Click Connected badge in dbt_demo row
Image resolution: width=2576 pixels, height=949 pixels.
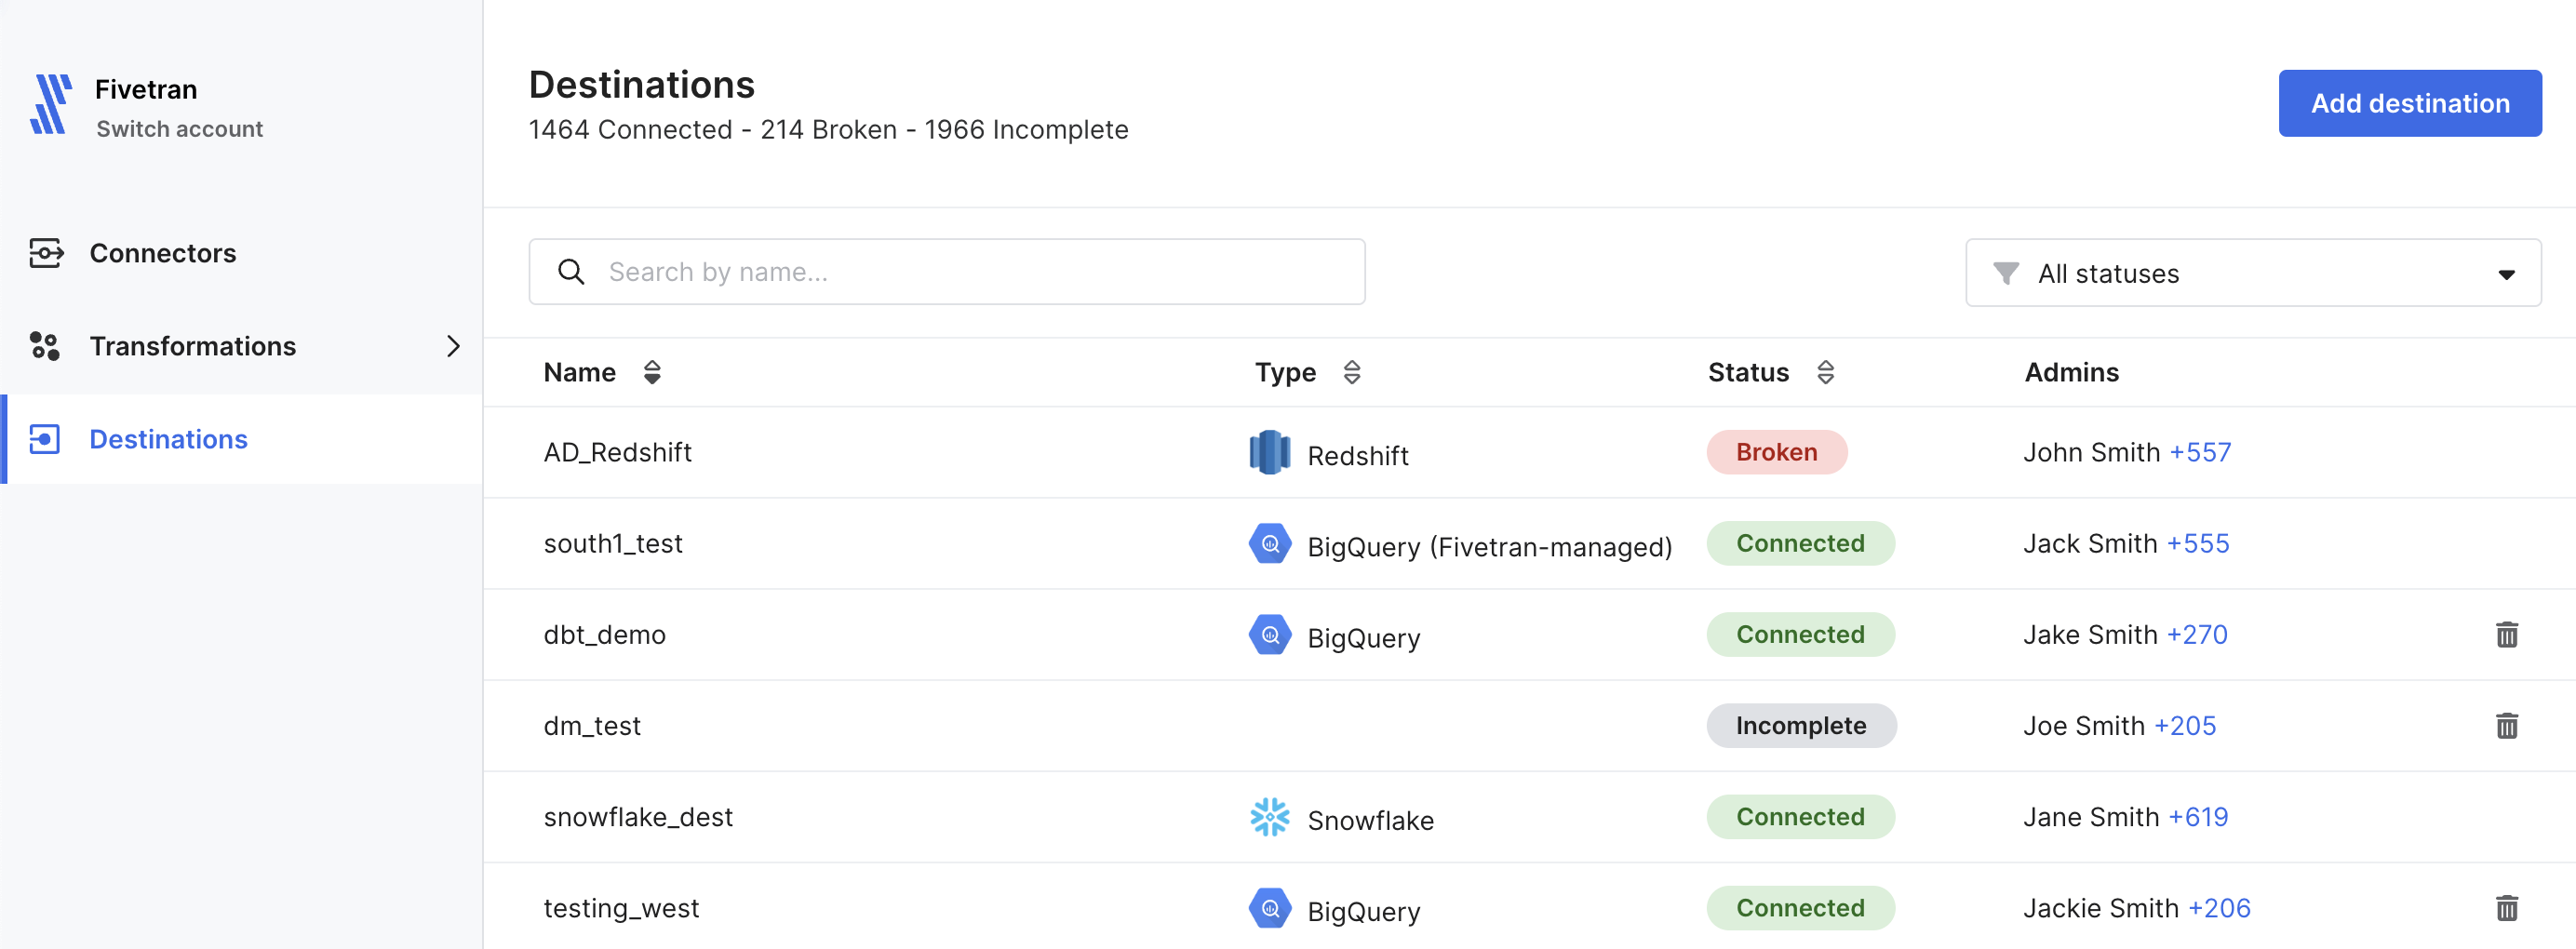1800,635
